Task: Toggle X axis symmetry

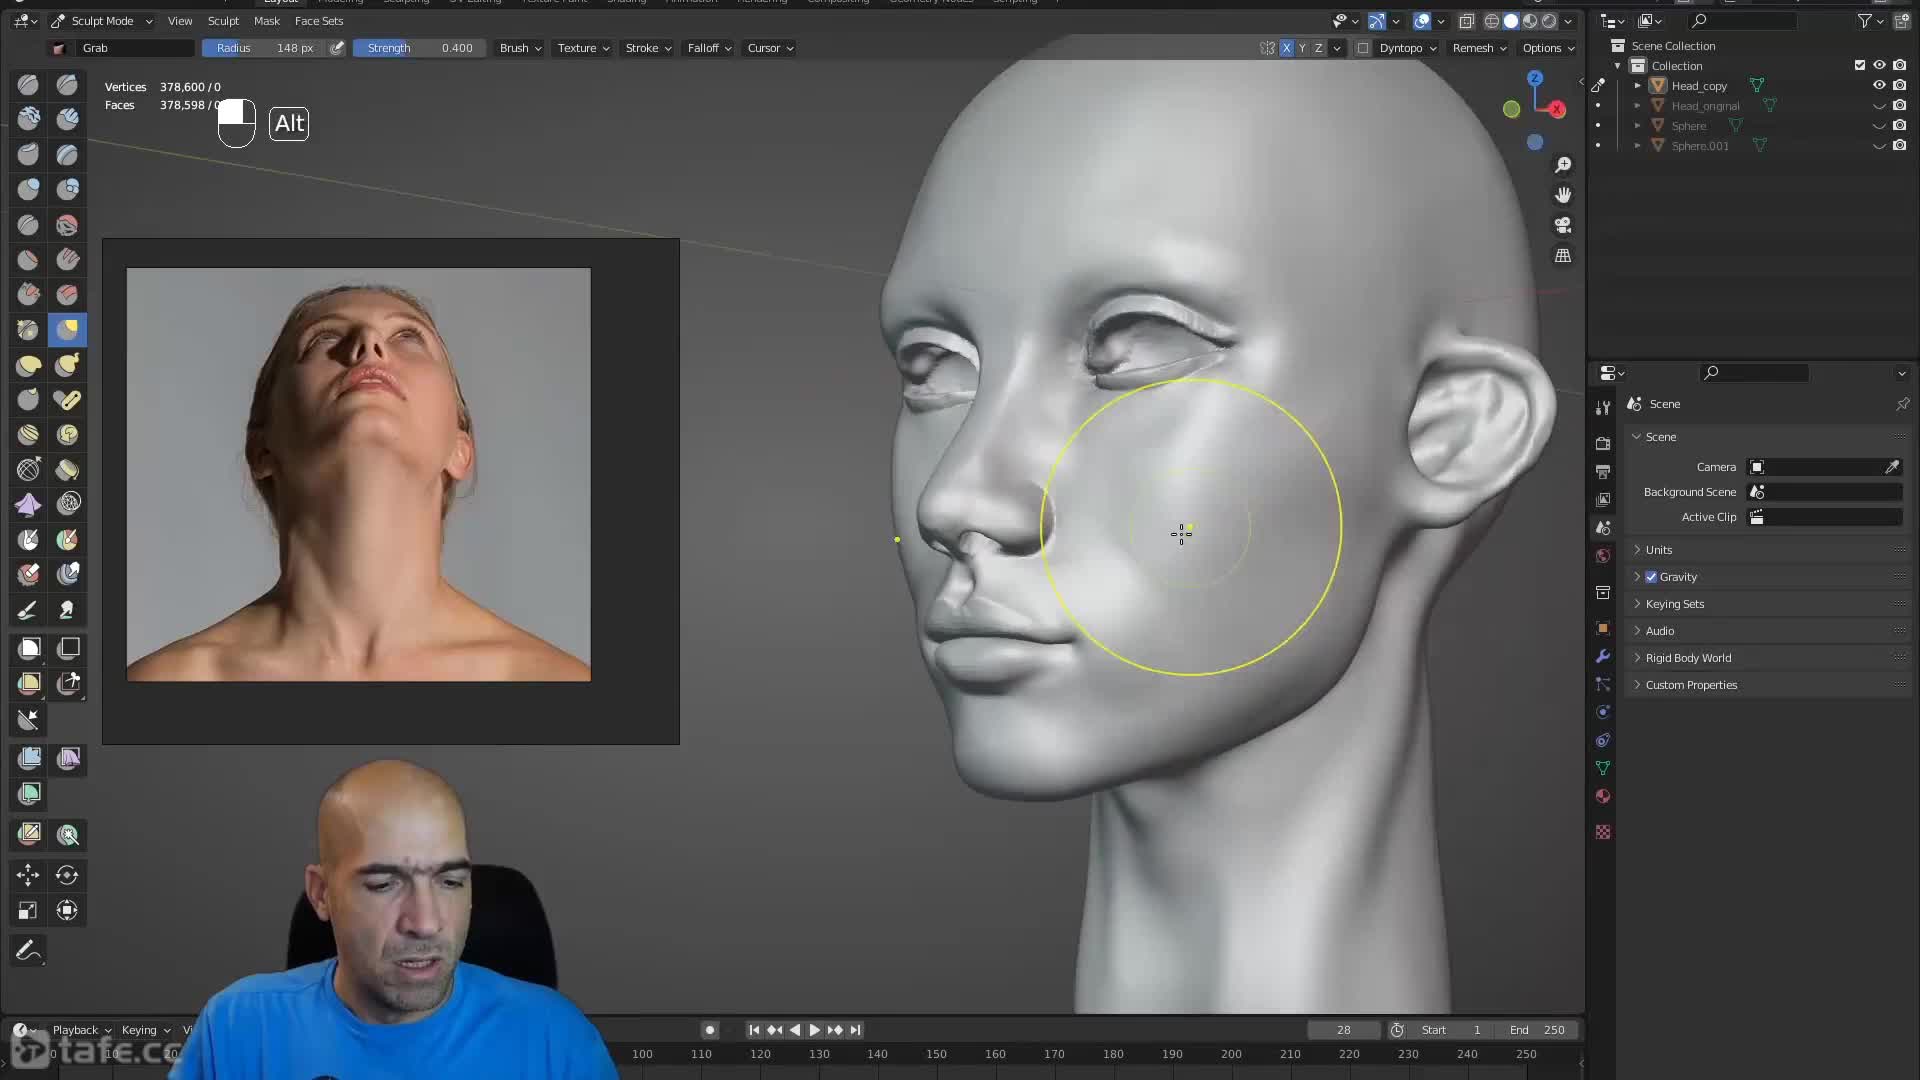Action: point(1286,48)
